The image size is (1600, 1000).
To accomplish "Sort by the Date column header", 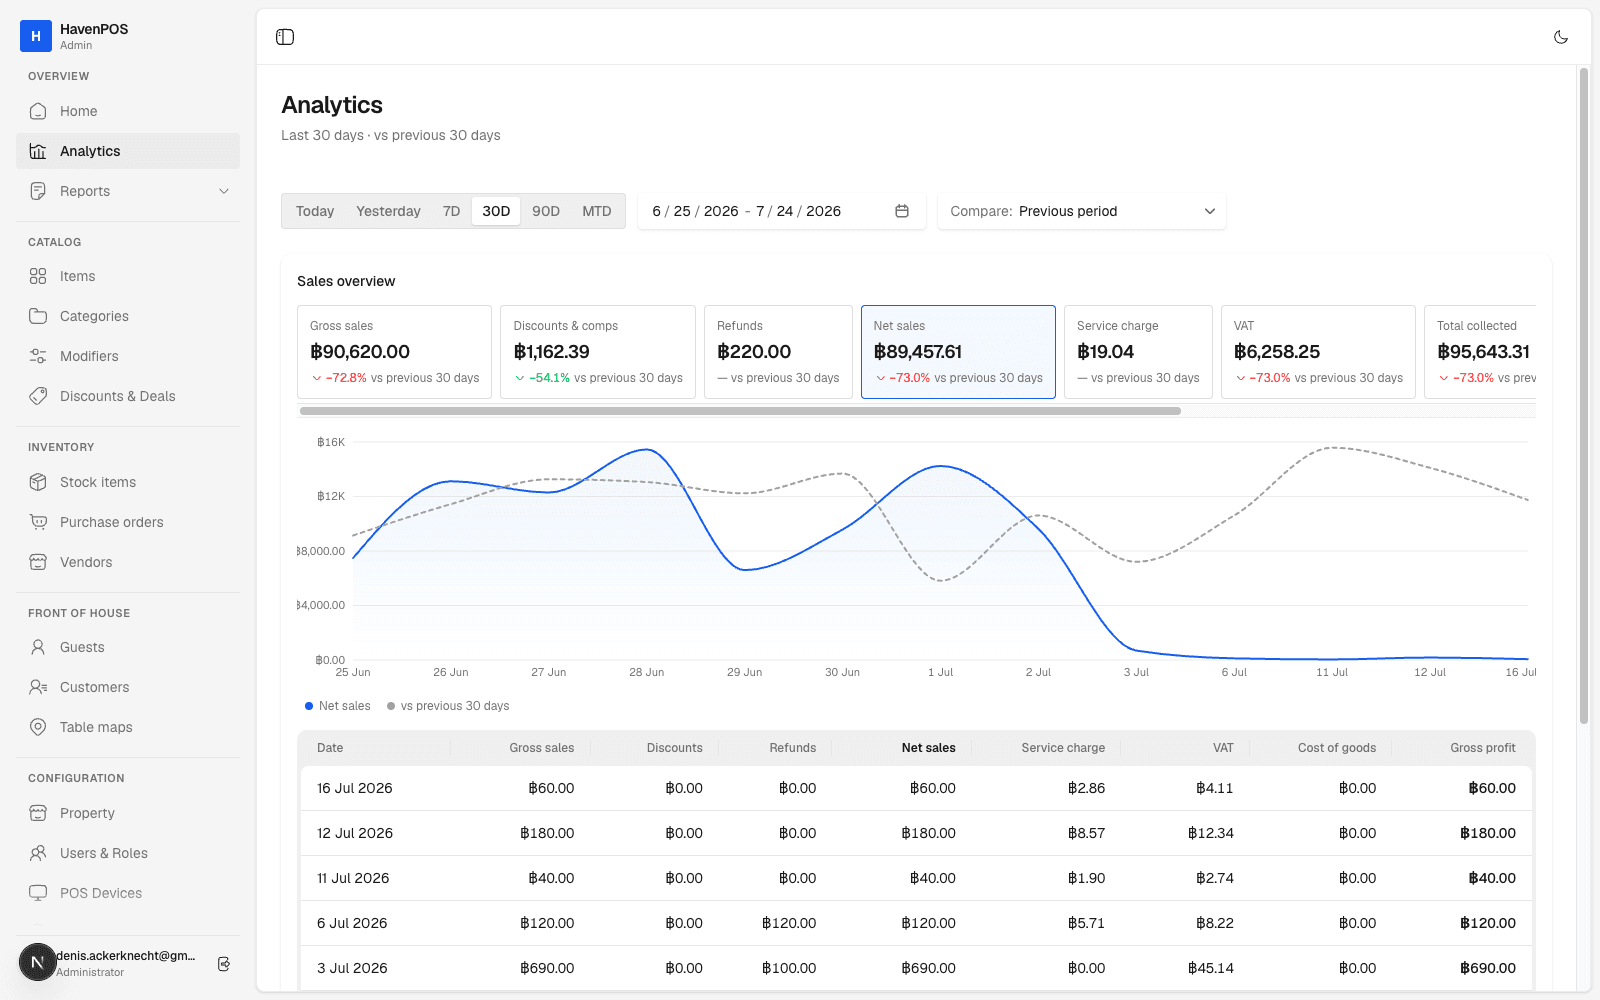I will click(x=330, y=748).
